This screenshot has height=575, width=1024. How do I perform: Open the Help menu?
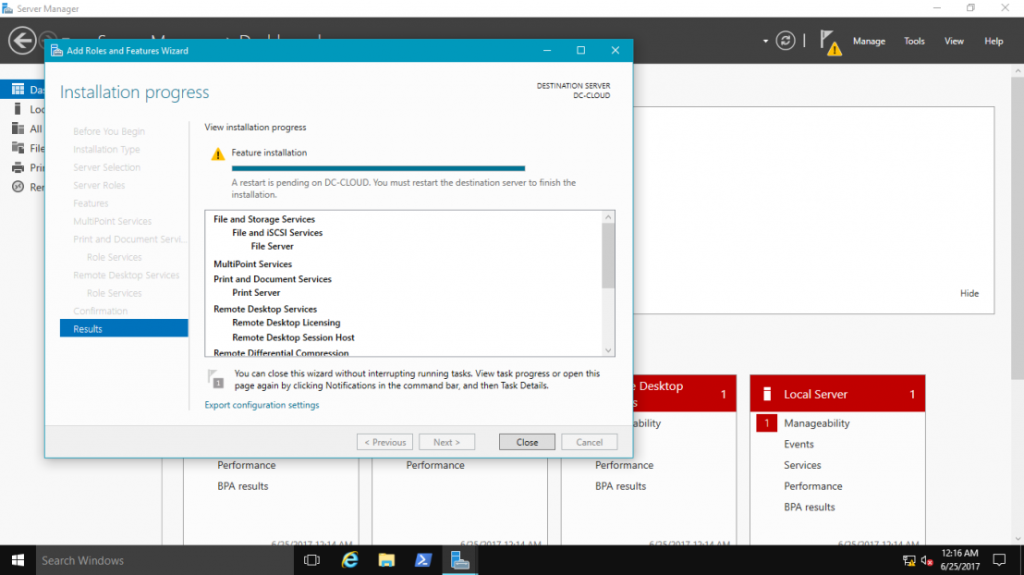coord(993,41)
